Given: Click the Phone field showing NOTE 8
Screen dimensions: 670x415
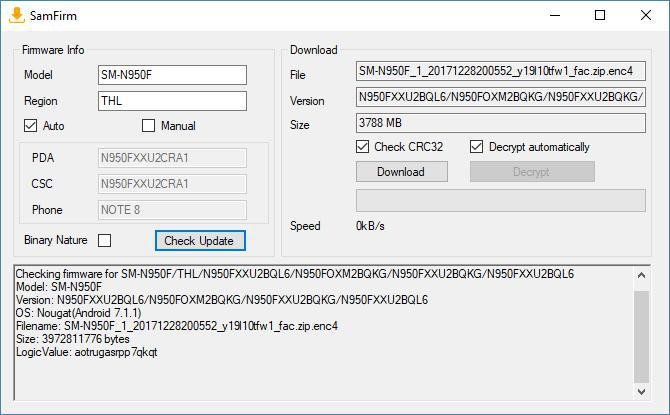Looking at the screenshot, I should [172, 210].
